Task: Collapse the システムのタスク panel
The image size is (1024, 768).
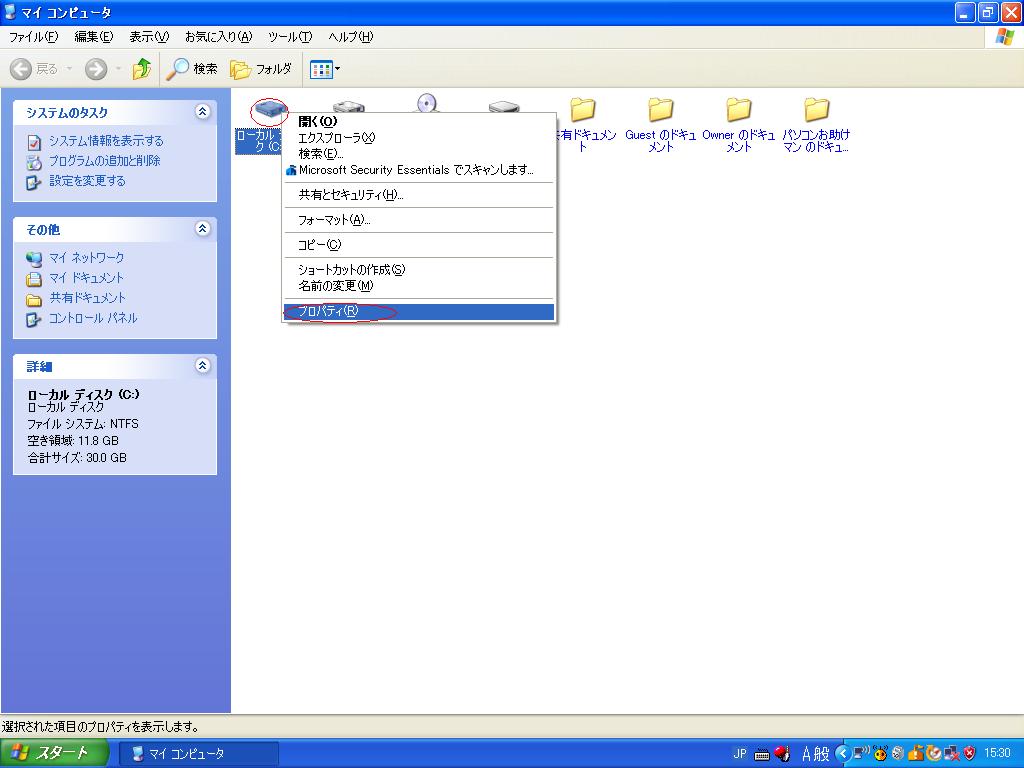Action: (x=202, y=112)
